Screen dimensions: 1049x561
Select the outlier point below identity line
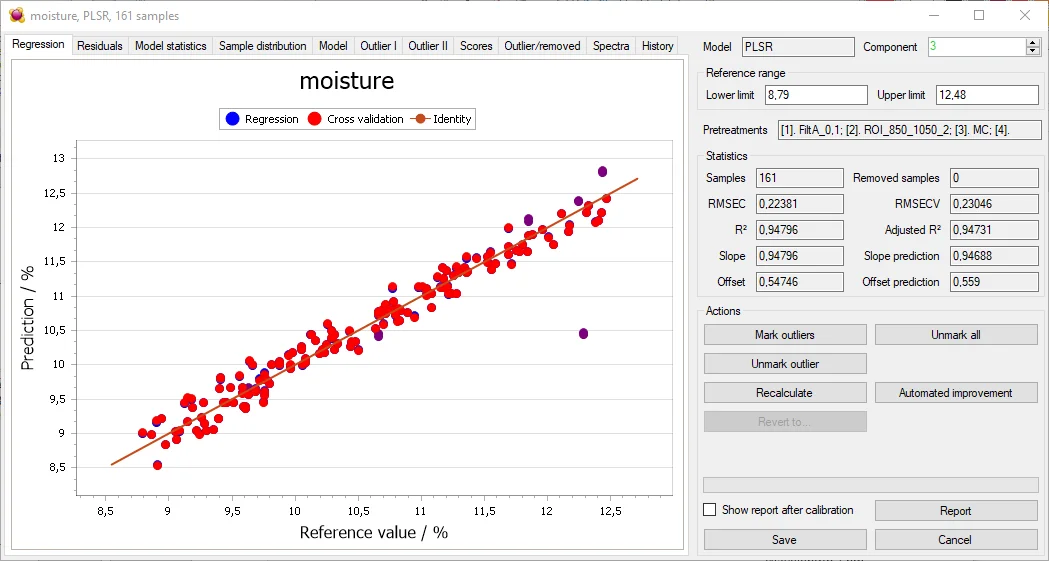[583, 333]
